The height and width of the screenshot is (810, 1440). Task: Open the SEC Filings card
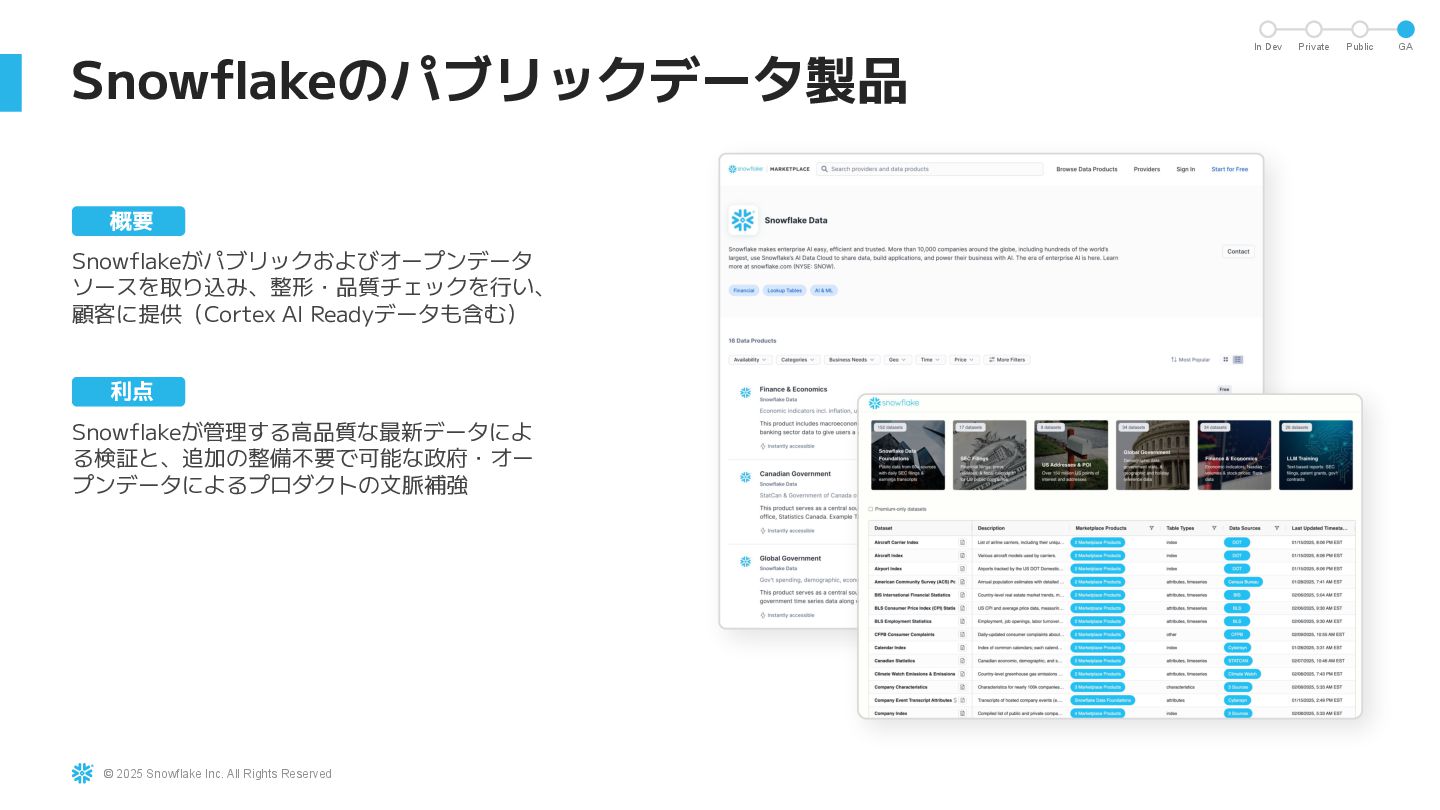tap(989, 455)
